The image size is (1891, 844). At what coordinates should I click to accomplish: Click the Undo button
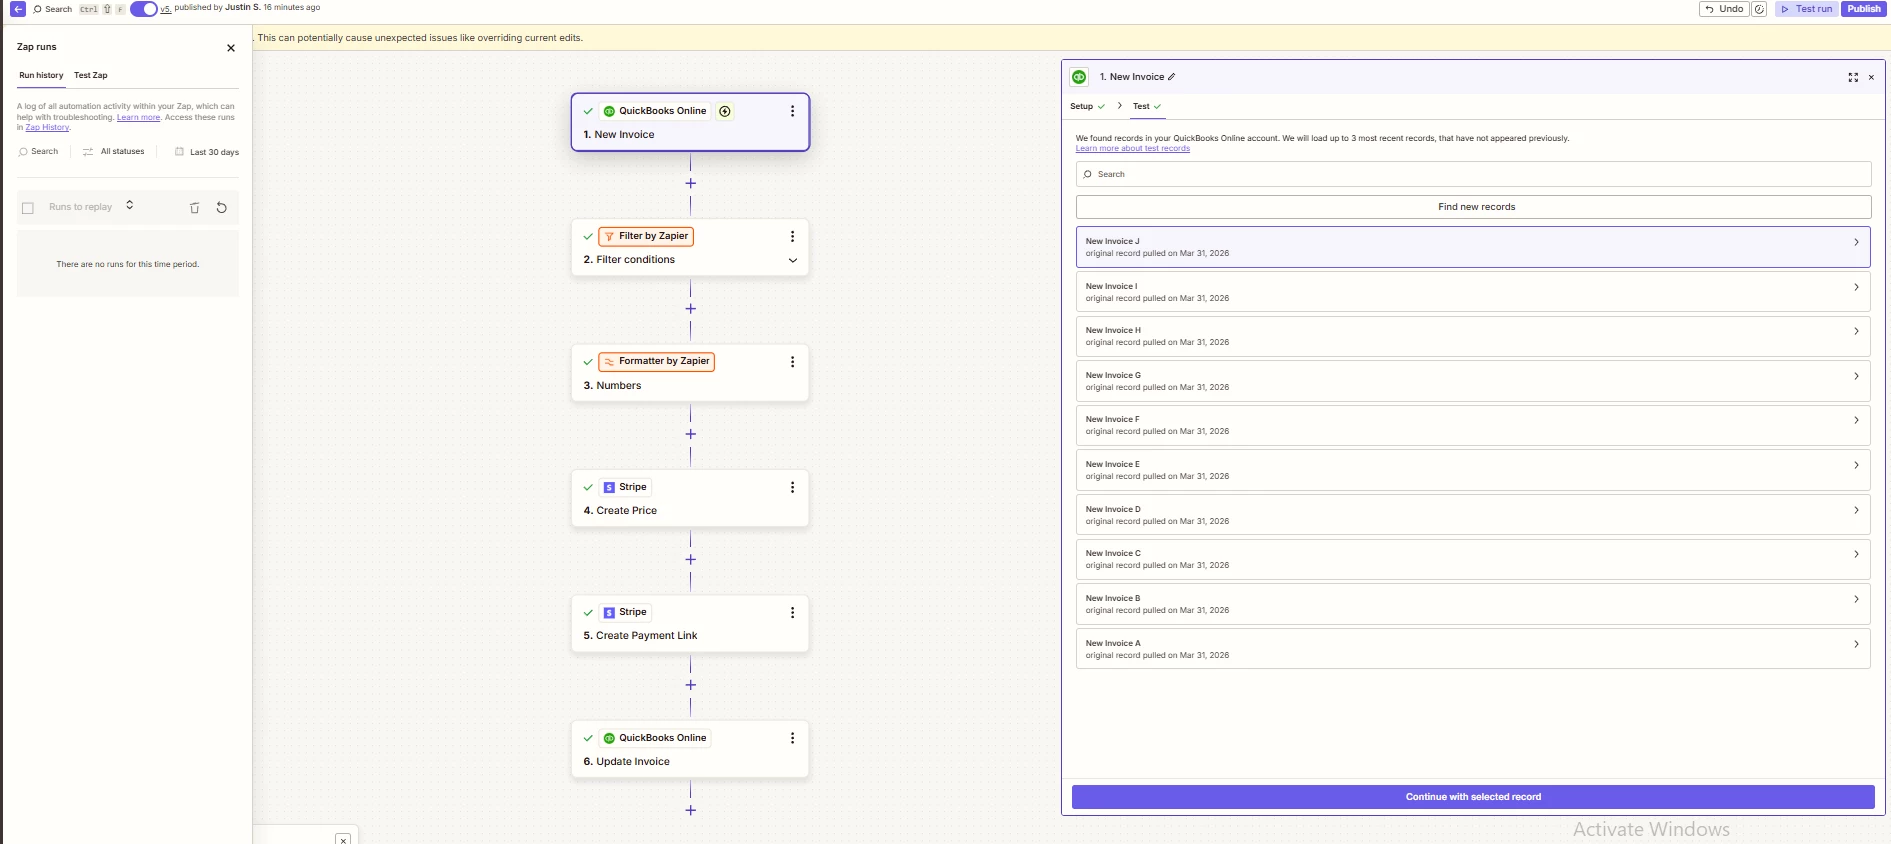(x=1724, y=9)
